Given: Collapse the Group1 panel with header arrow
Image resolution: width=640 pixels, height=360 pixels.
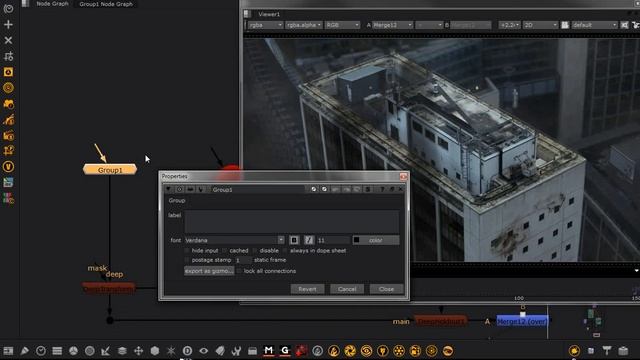Looking at the screenshot, I should pyautogui.click(x=168, y=189).
